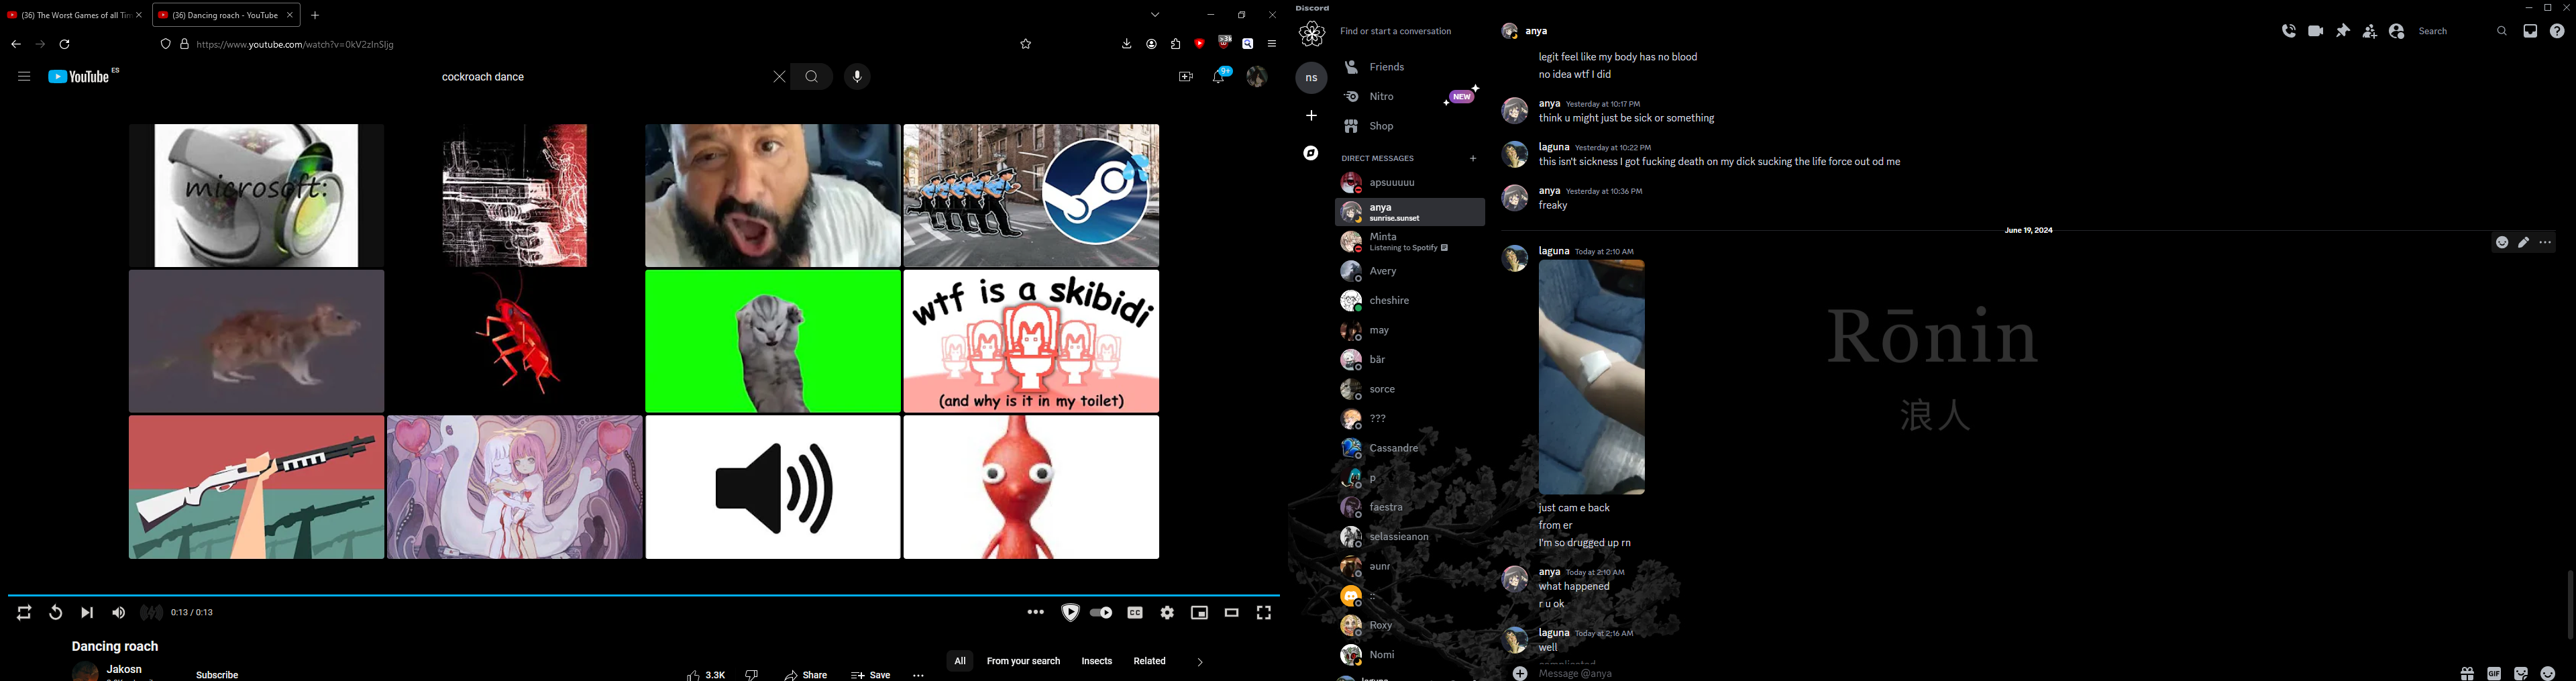Open Discord gift icon
2576x681 pixels.
pos(2467,674)
